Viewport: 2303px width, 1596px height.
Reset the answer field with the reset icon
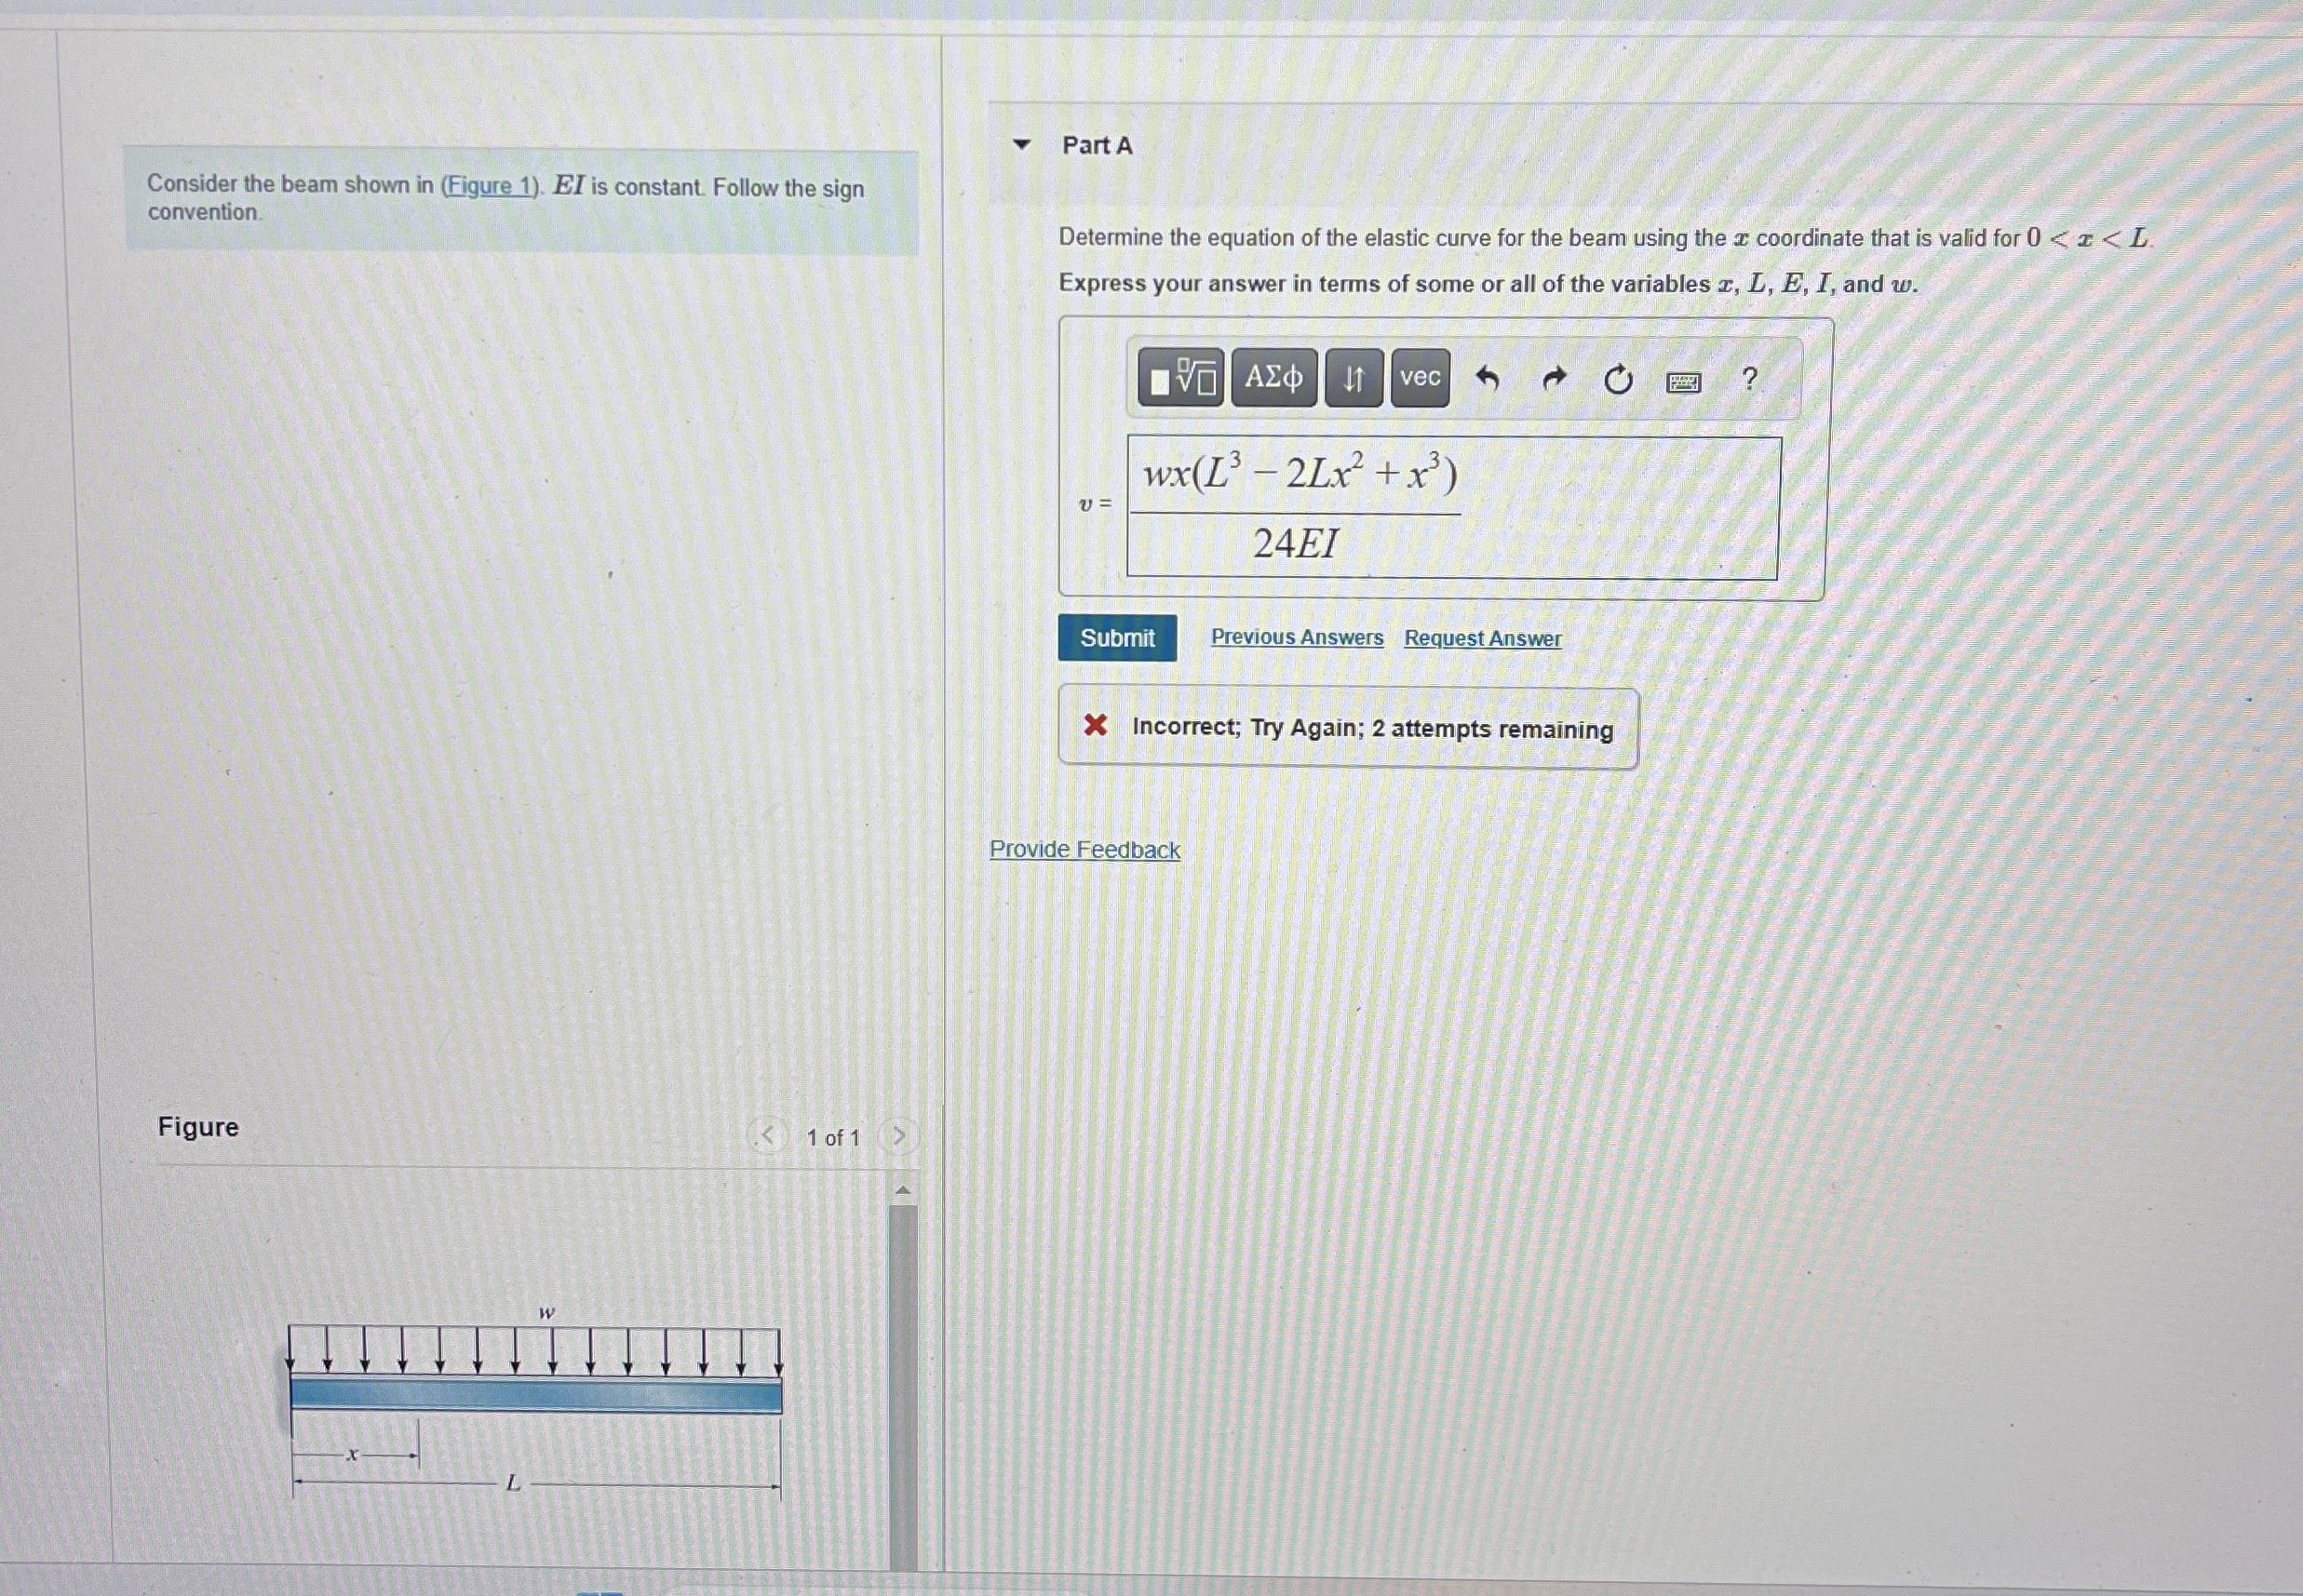pyautogui.click(x=1619, y=378)
